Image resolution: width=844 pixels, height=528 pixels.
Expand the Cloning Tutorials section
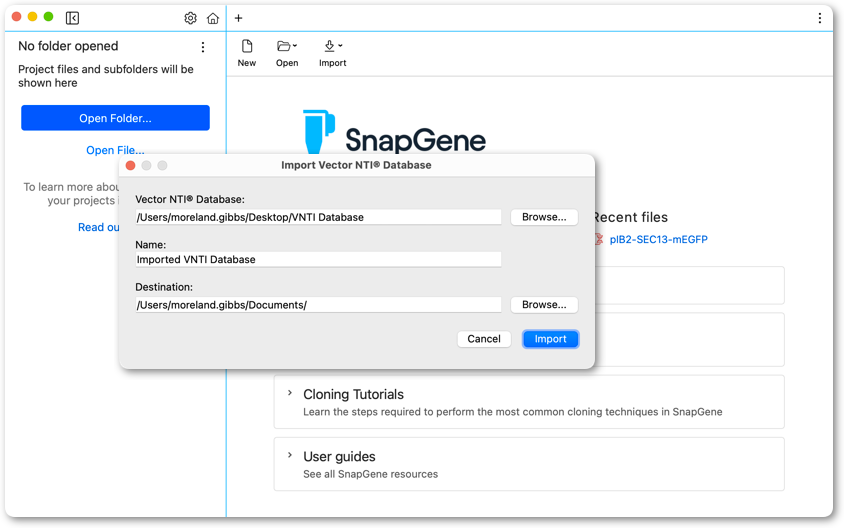290,393
